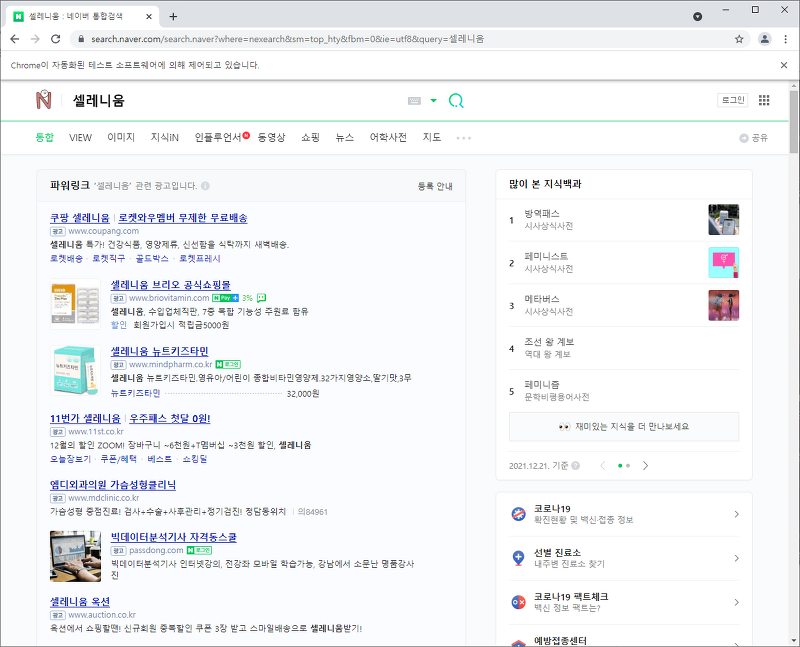The image size is (800, 647).
Task: Click the talk chat icon beside 3%
Action: point(261,298)
